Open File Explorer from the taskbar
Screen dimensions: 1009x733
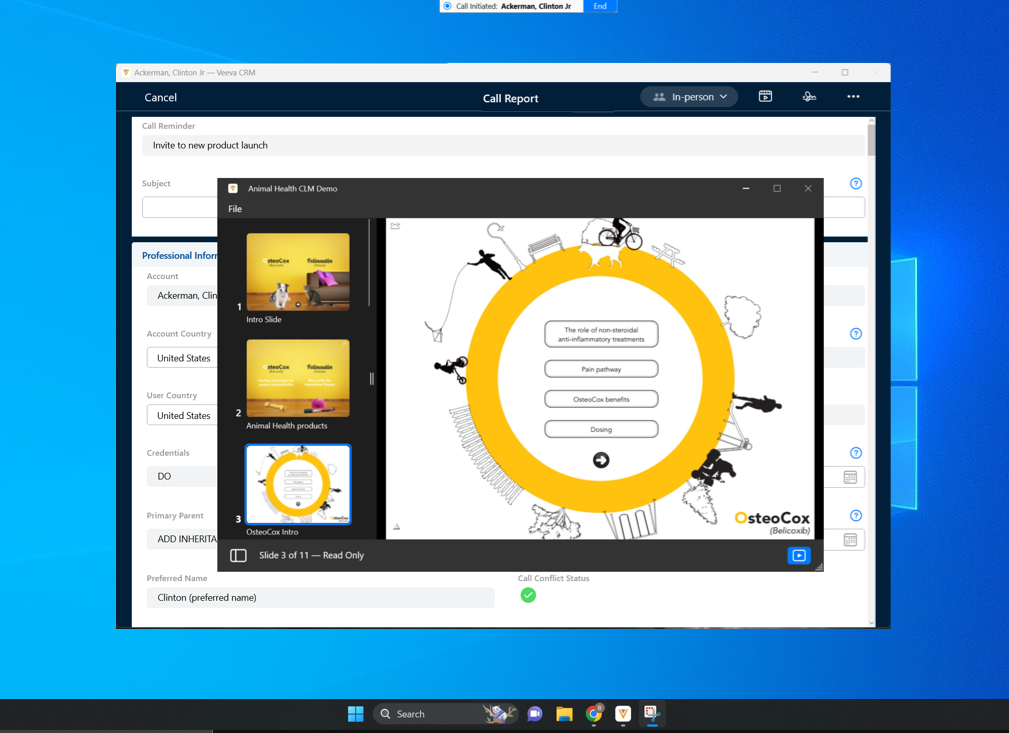point(564,714)
